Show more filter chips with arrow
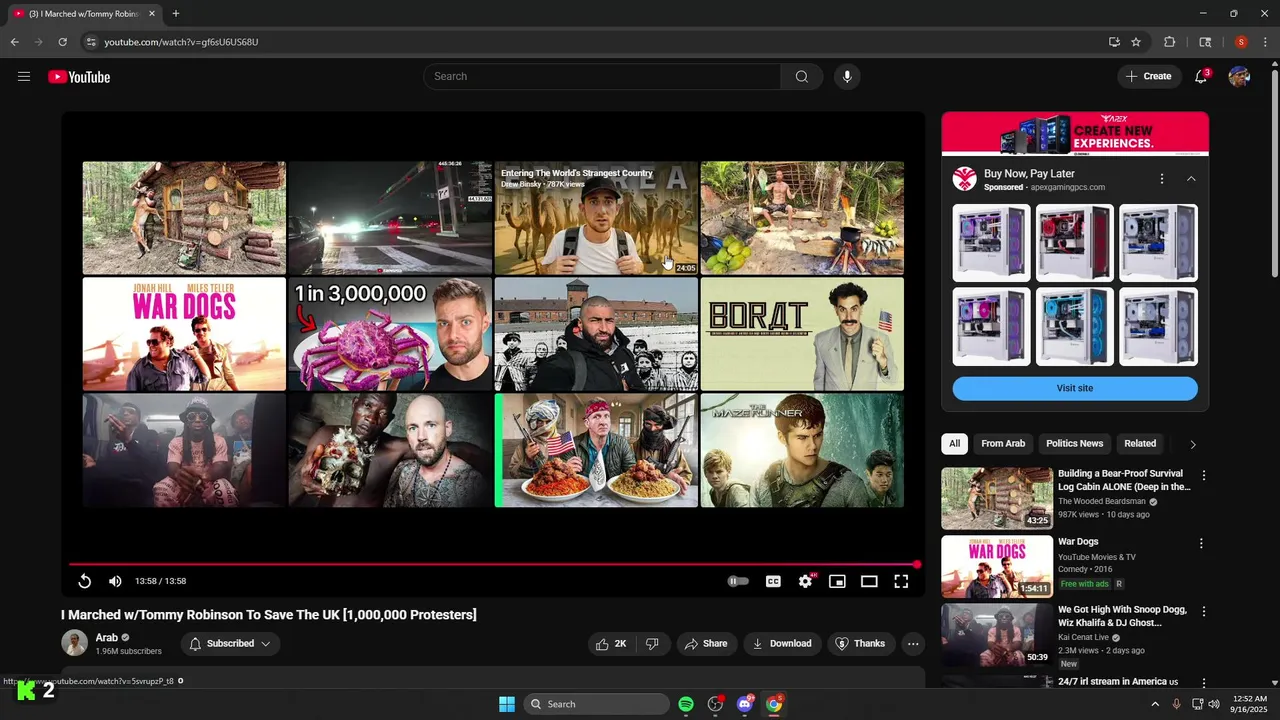The height and width of the screenshot is (720, 1280). (x=1192, y=444)
